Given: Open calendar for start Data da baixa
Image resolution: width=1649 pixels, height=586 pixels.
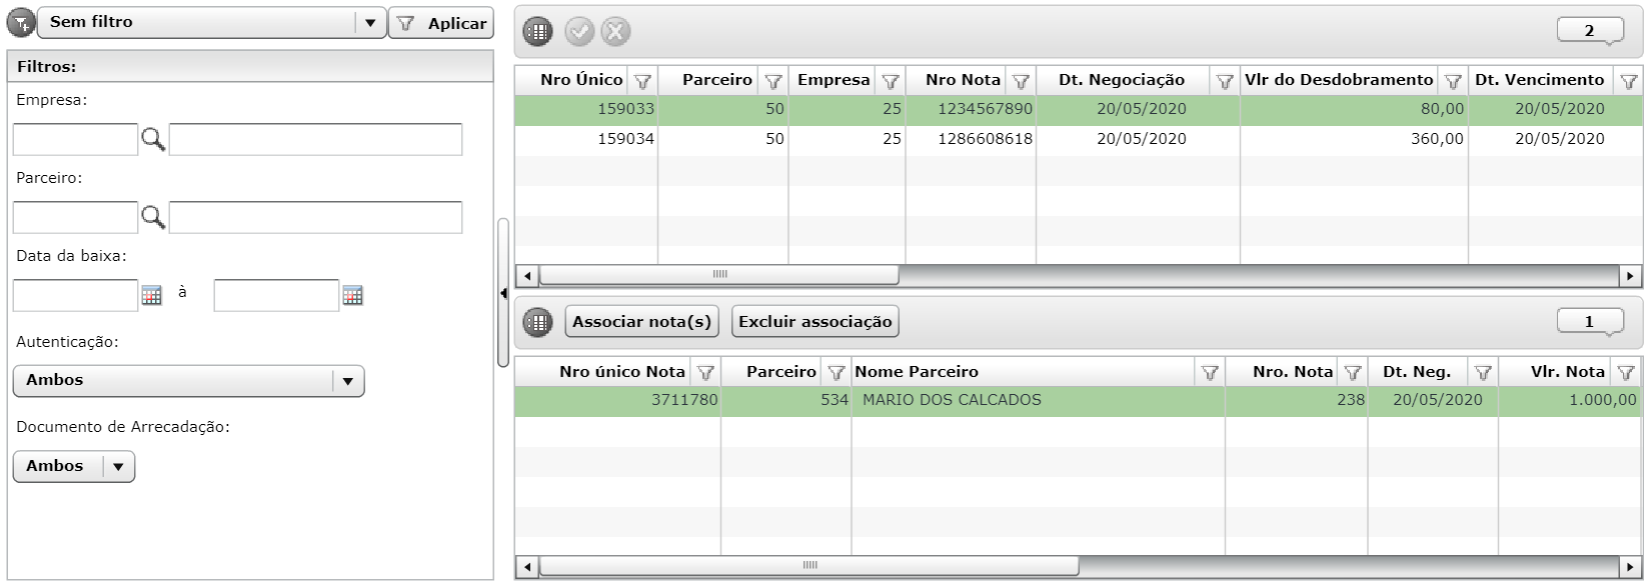Looking at the screenshot, I should pos(151,296).
